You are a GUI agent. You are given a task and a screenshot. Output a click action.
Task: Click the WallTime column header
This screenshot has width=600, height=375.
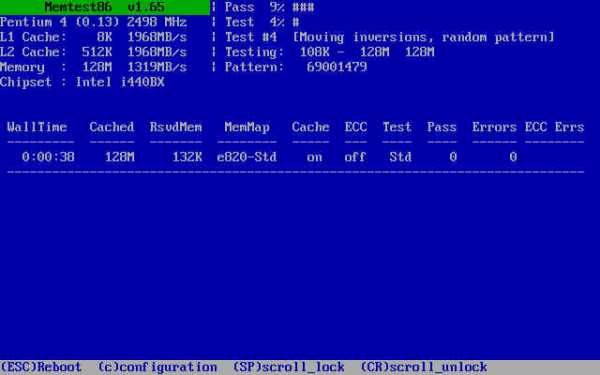37,127
